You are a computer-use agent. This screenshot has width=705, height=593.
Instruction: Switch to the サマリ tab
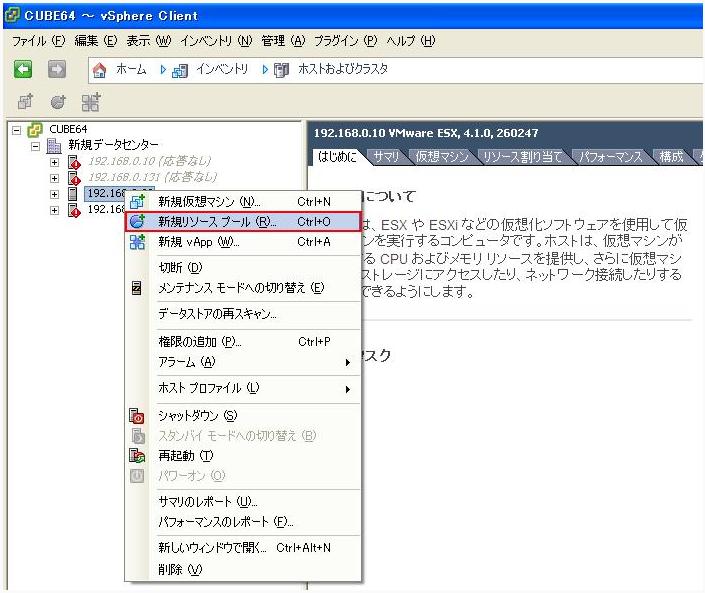(x=386, y=156)
